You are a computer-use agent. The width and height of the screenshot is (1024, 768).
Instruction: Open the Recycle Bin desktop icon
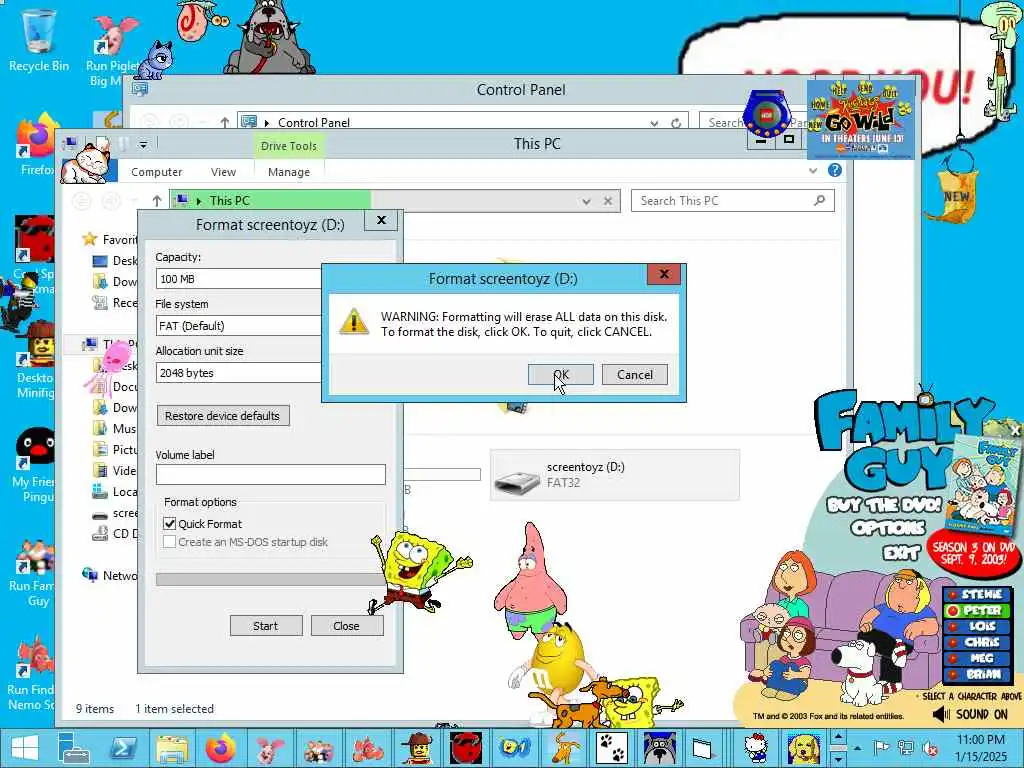[x=39, y=39]
